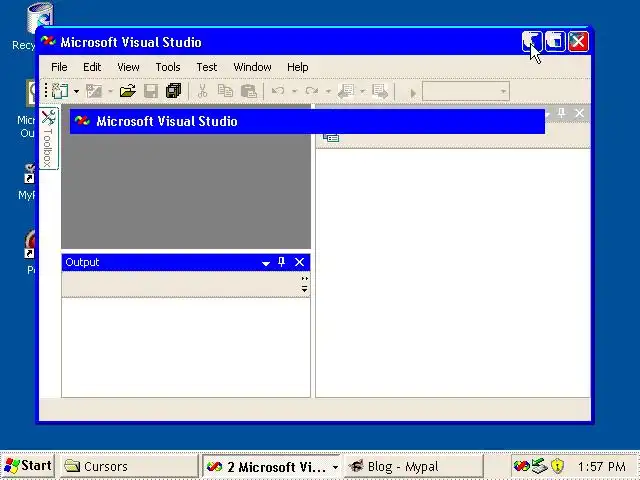Open the View menu

pos(128,67)
